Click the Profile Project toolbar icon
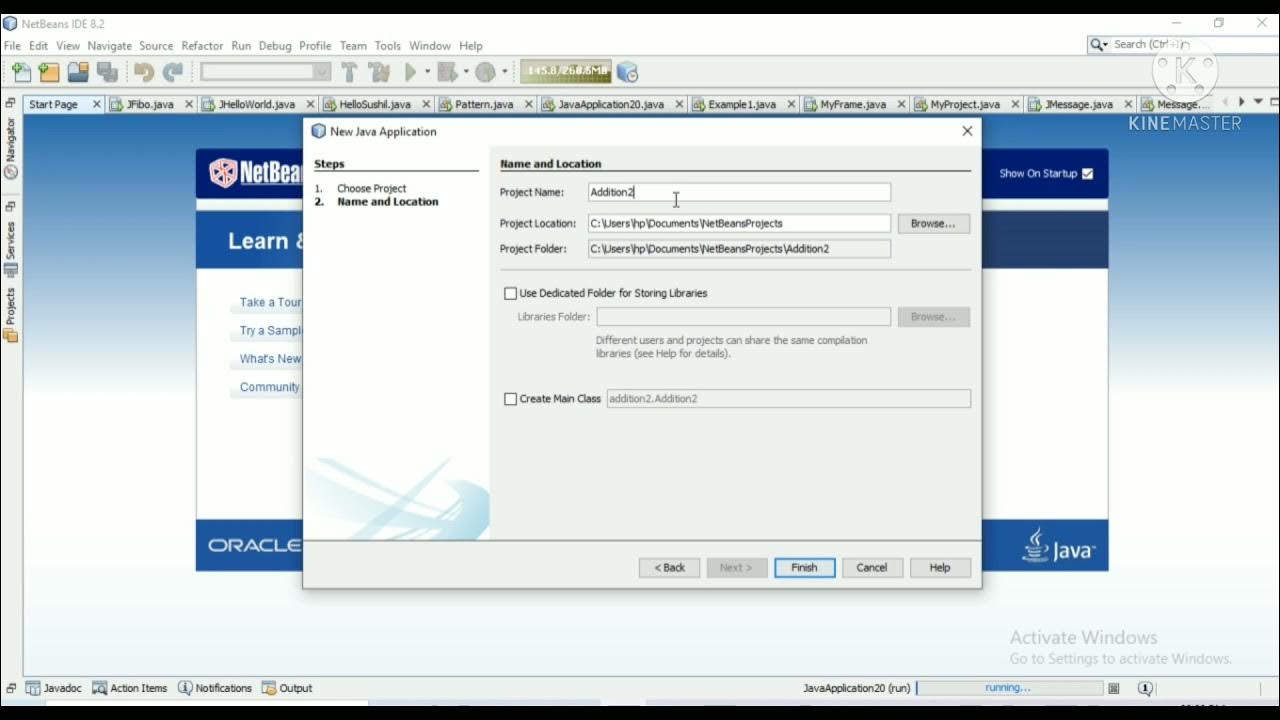The image size is (1280, 720). click(x=485, y=72)
